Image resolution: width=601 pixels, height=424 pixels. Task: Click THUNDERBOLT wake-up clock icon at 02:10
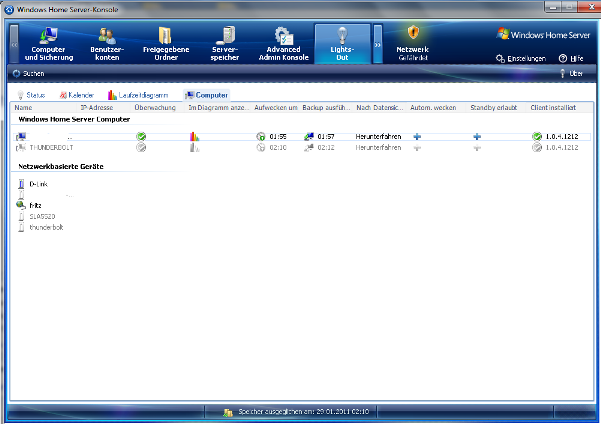261,148
